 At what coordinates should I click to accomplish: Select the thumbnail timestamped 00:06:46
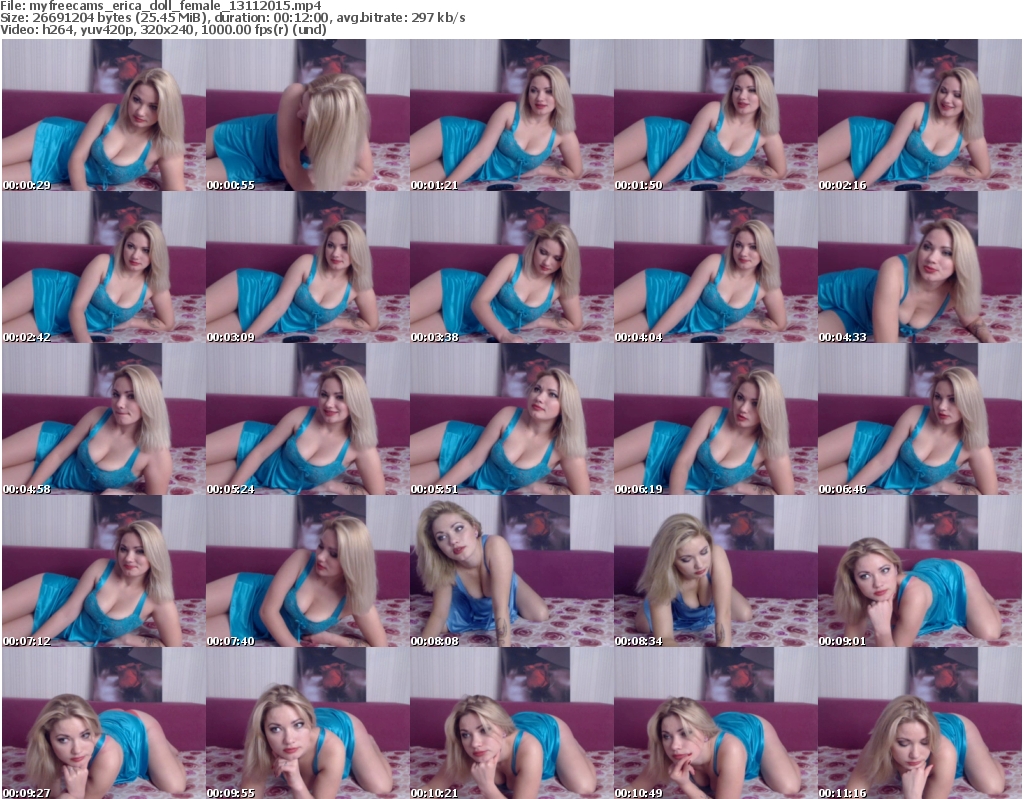click(x=920, y=419)
